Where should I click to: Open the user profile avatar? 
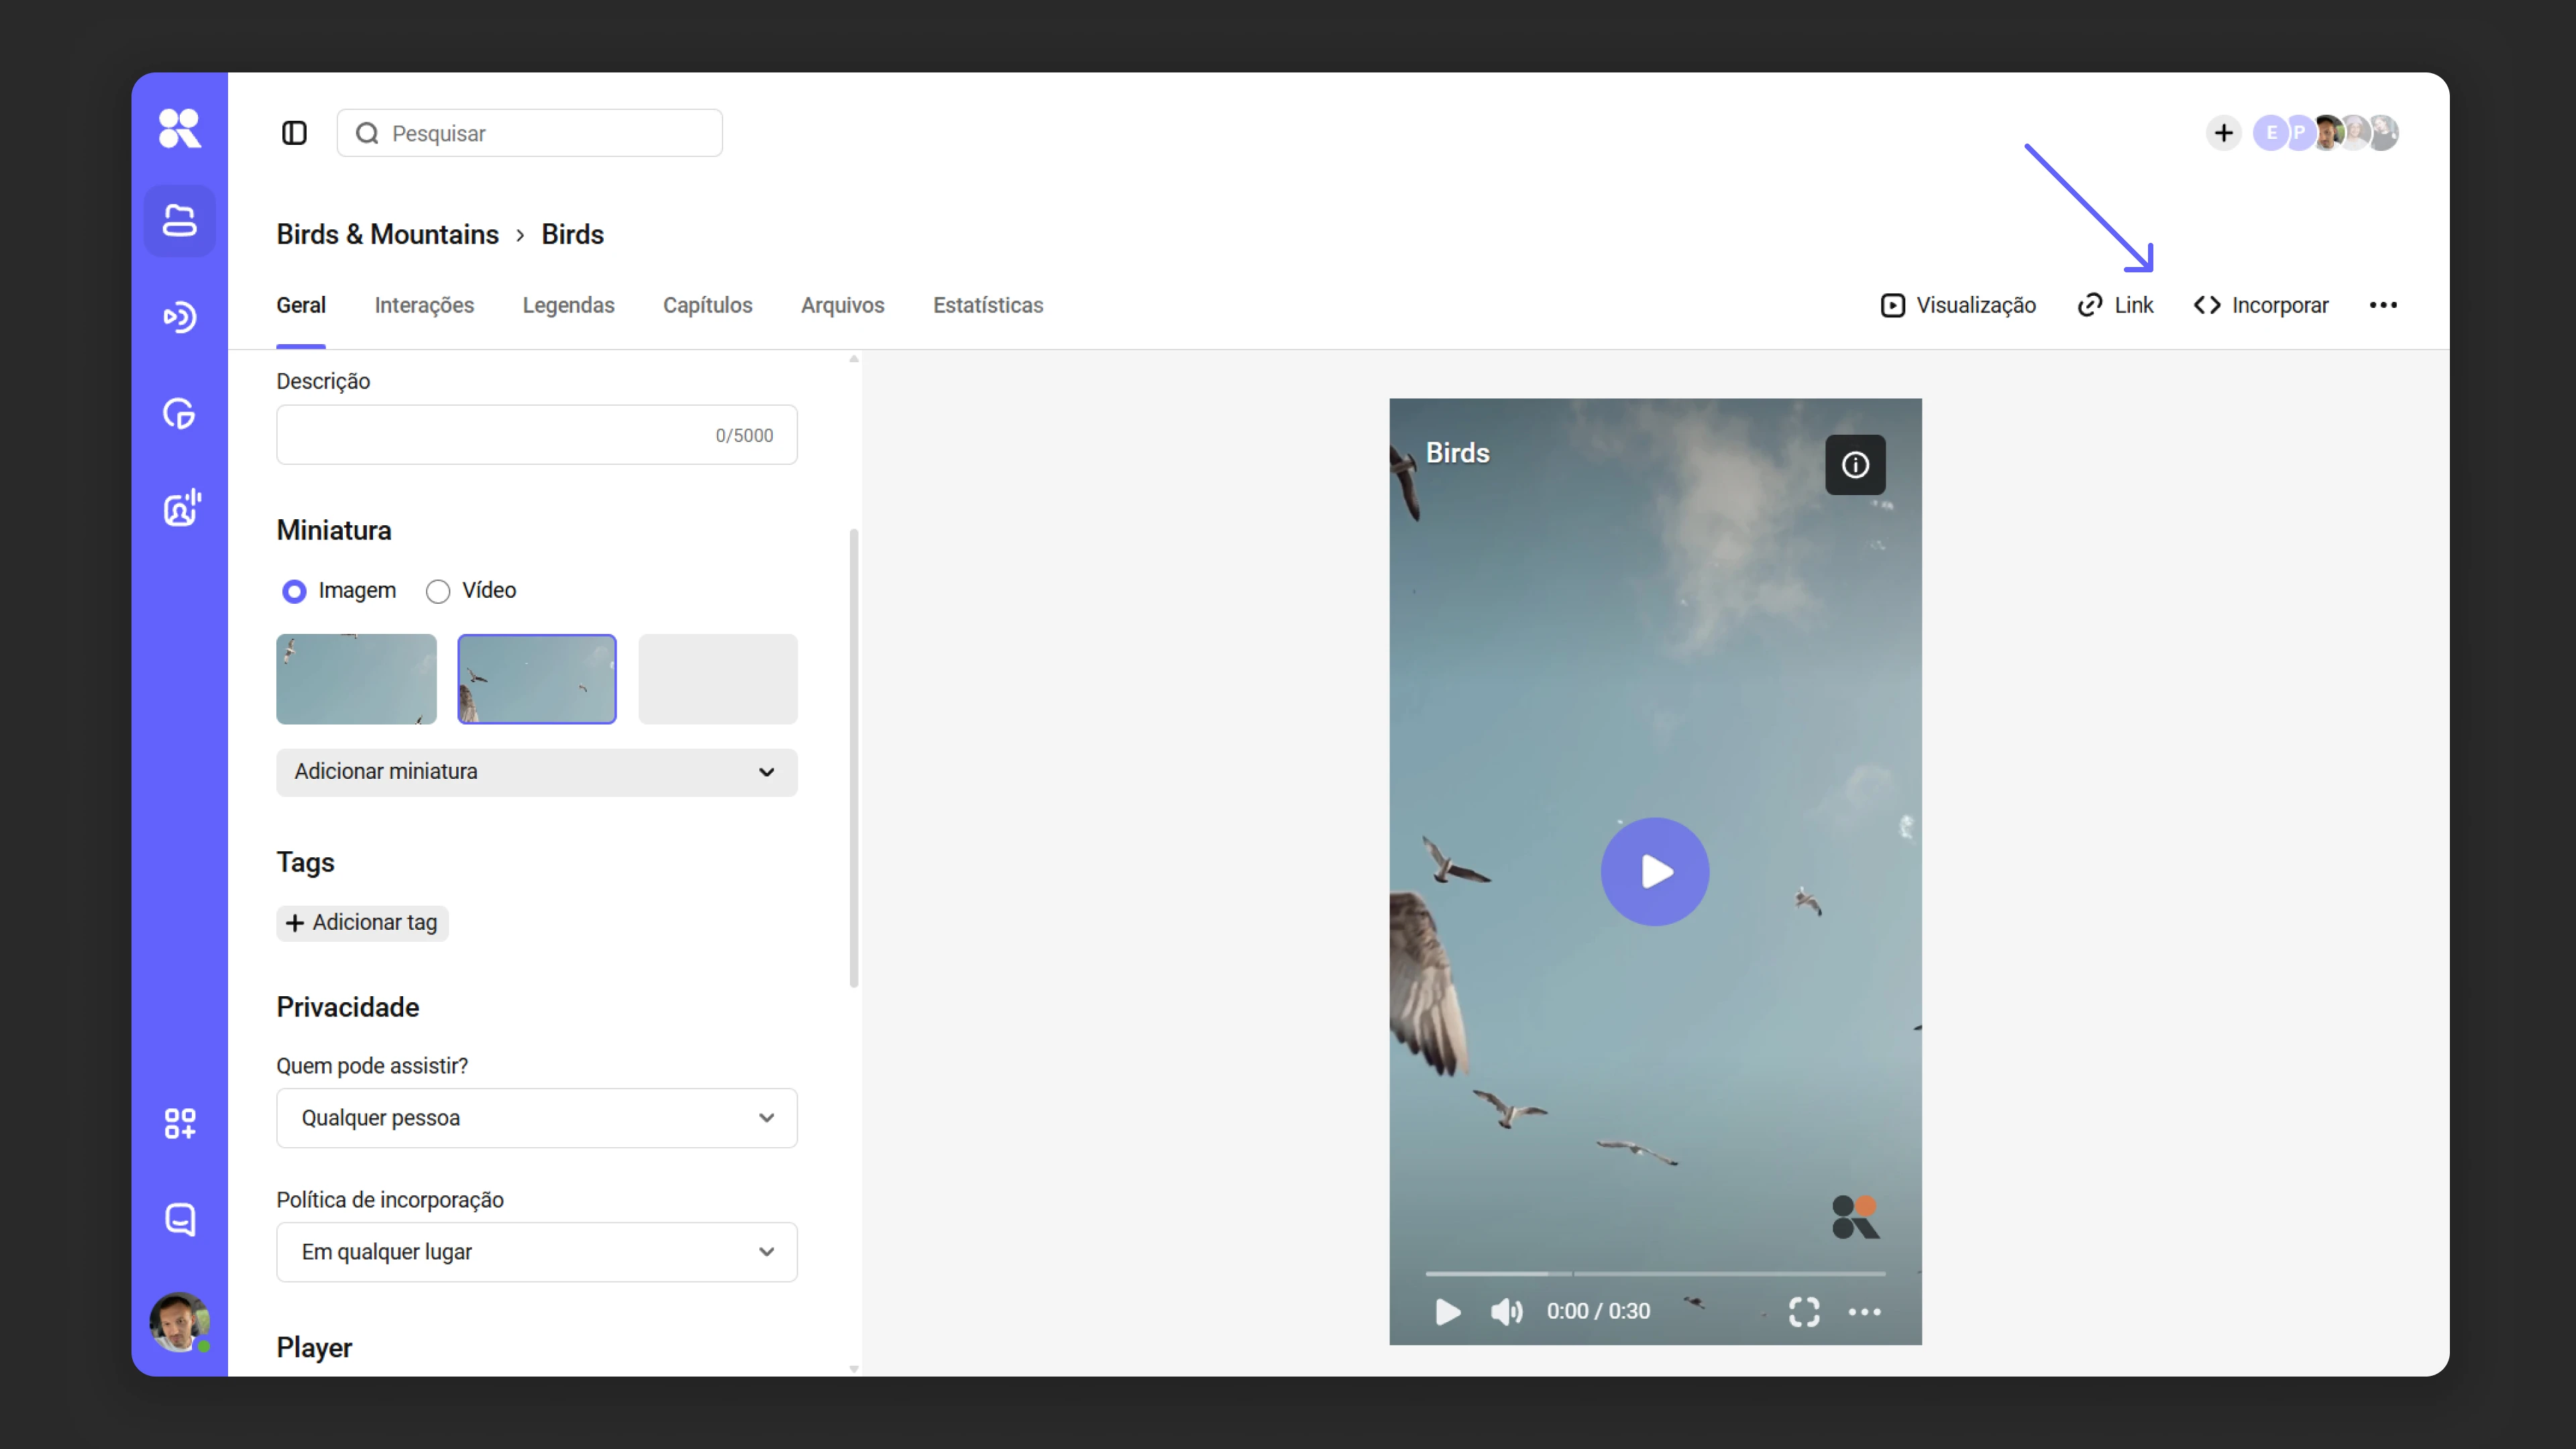click(x=179, y=1322)
